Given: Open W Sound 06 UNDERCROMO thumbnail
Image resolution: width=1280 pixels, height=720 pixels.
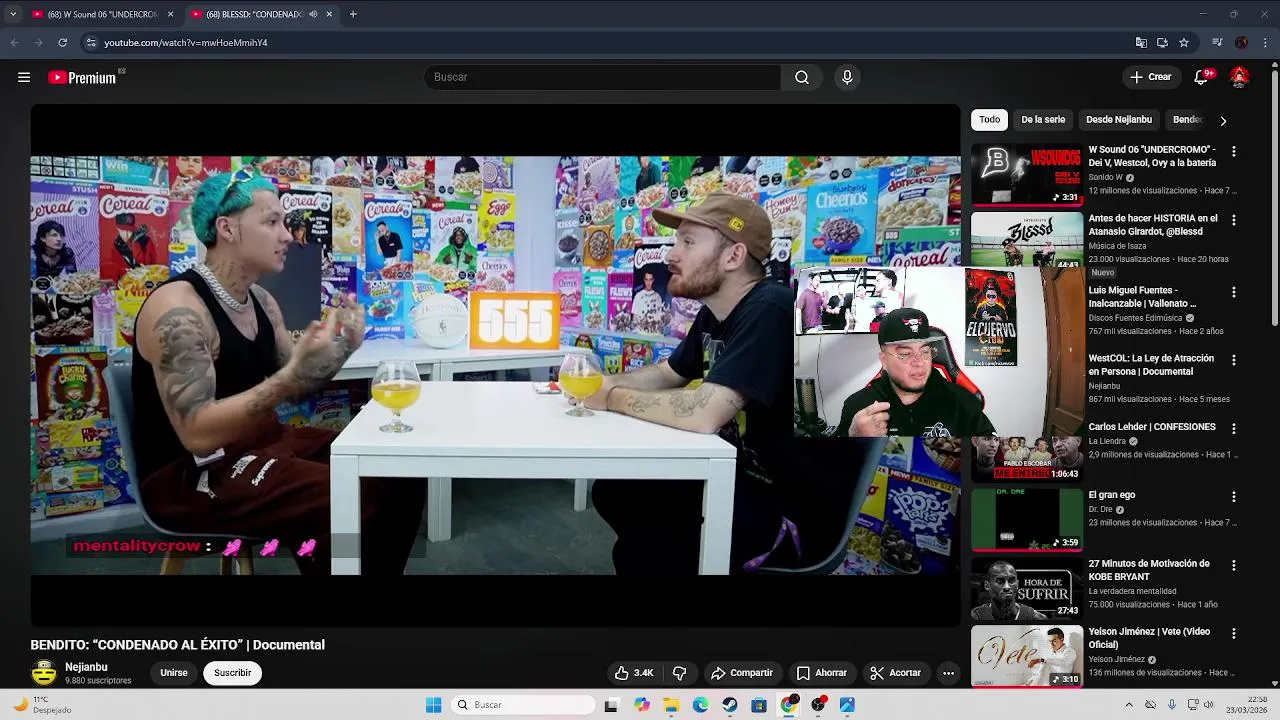Looking at the screenshot, I should click(x=1027, y=174).
